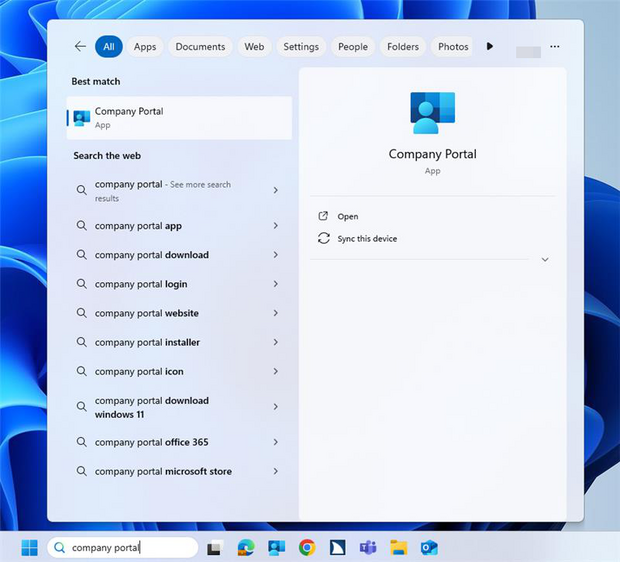
Task: Select 'company portal icon' suggestion
Action: [179, 371]
